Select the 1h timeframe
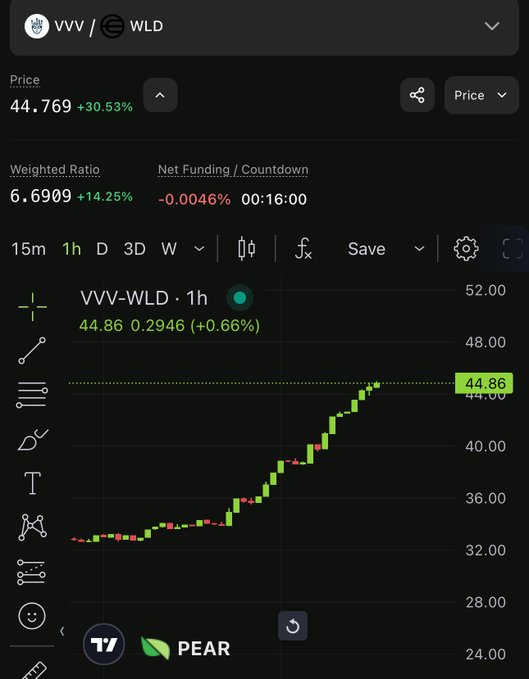The width and height of the screenshot is (529, 679). pos(71,249)
